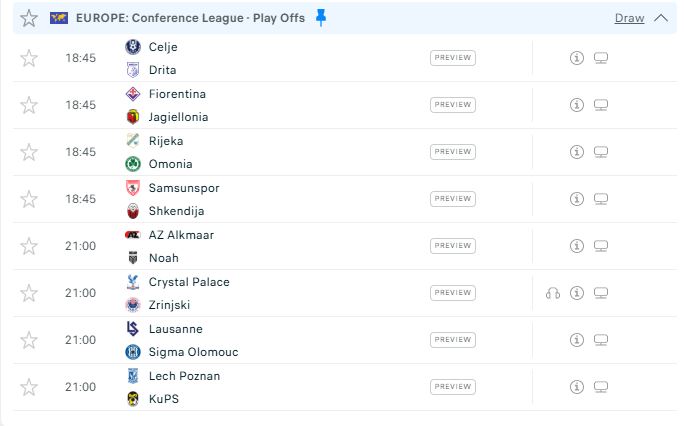
Task: Open audio commentary for Crystal Palace match
Action: [553, 293]
